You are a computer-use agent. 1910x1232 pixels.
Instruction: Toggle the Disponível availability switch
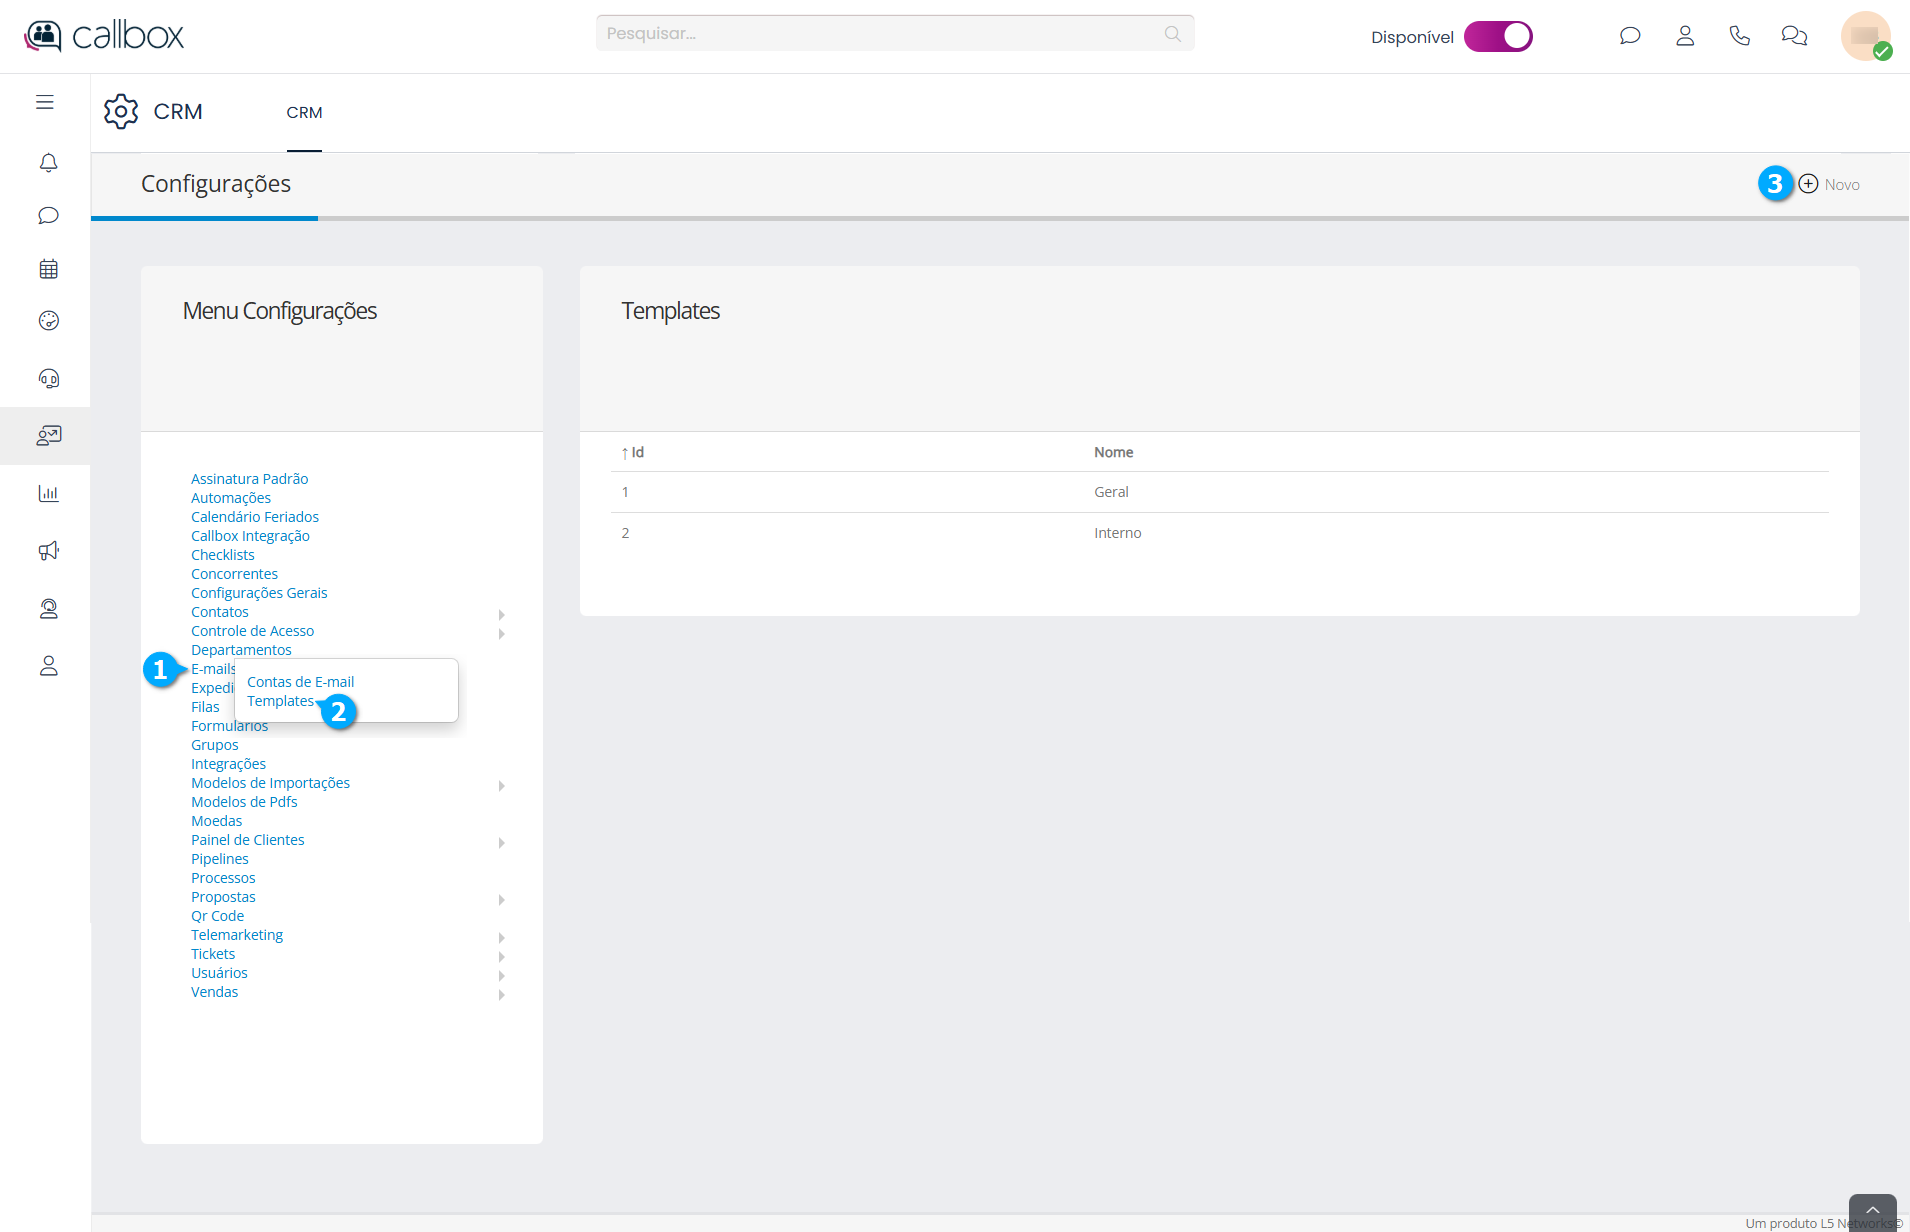1497,36
